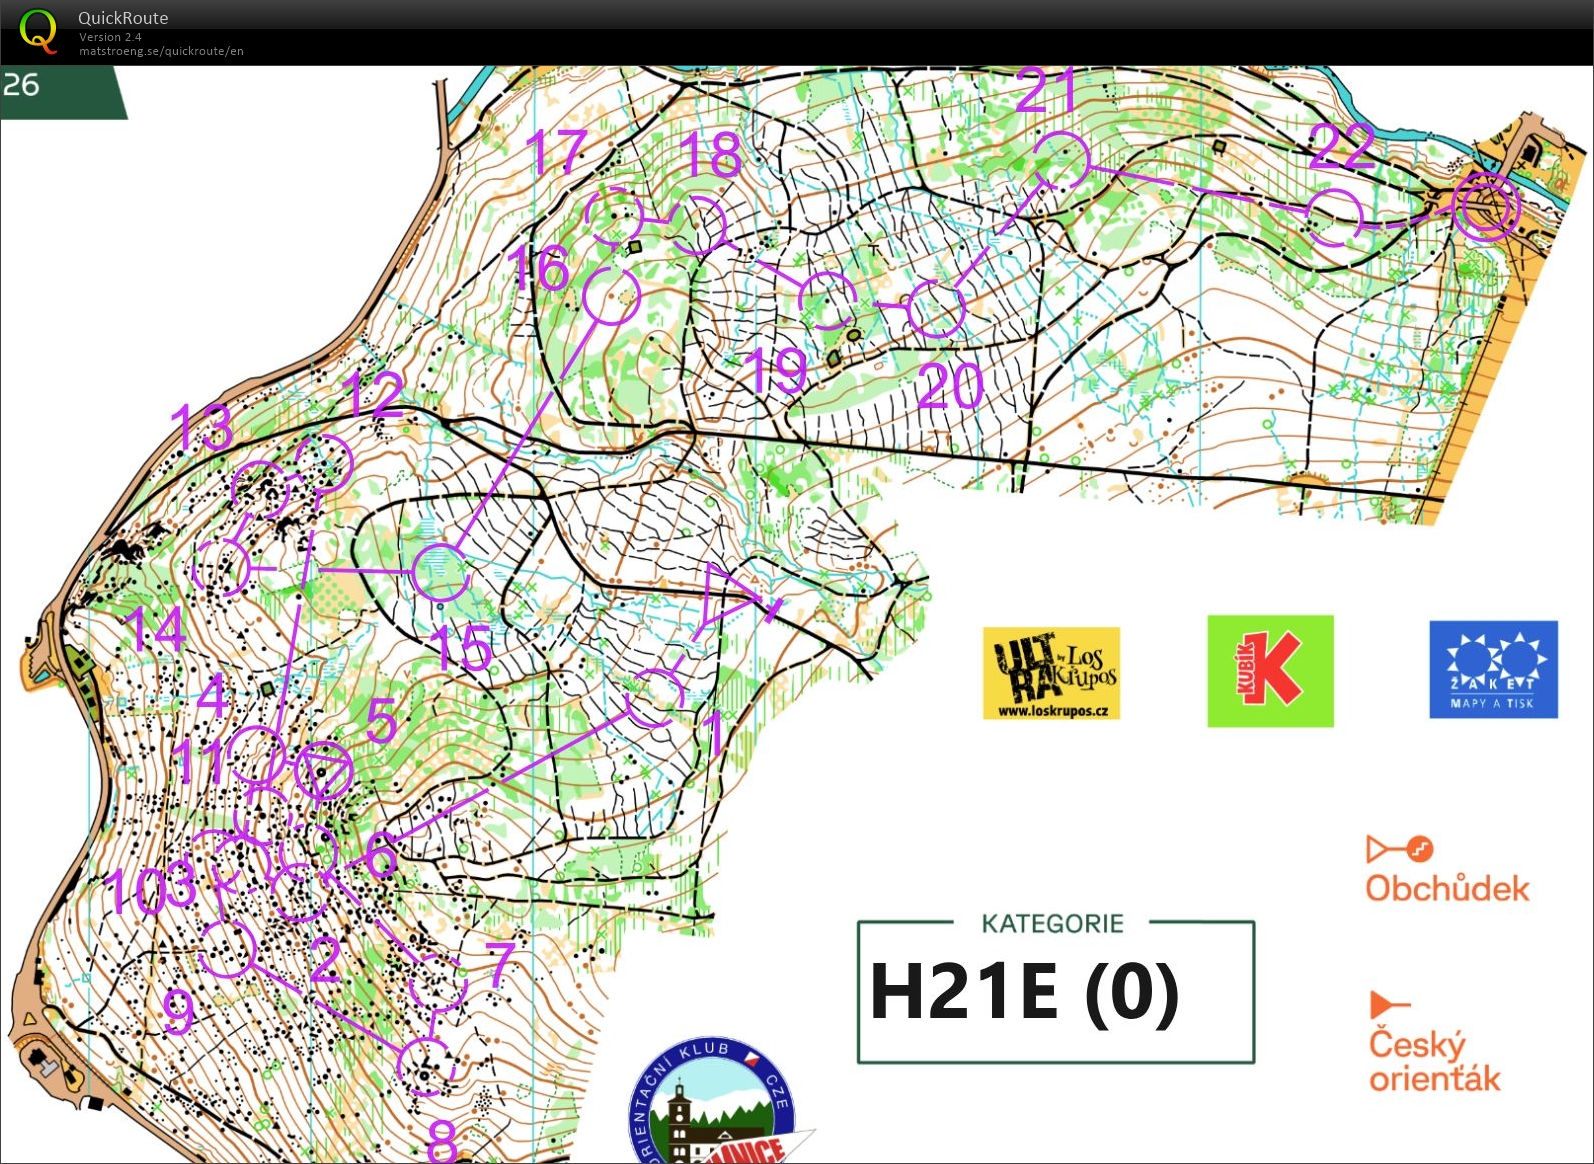Click the Ultra Los Krupos sponsor logo
This screenshot has height=1164, width=1594.
coord(1051,673)
